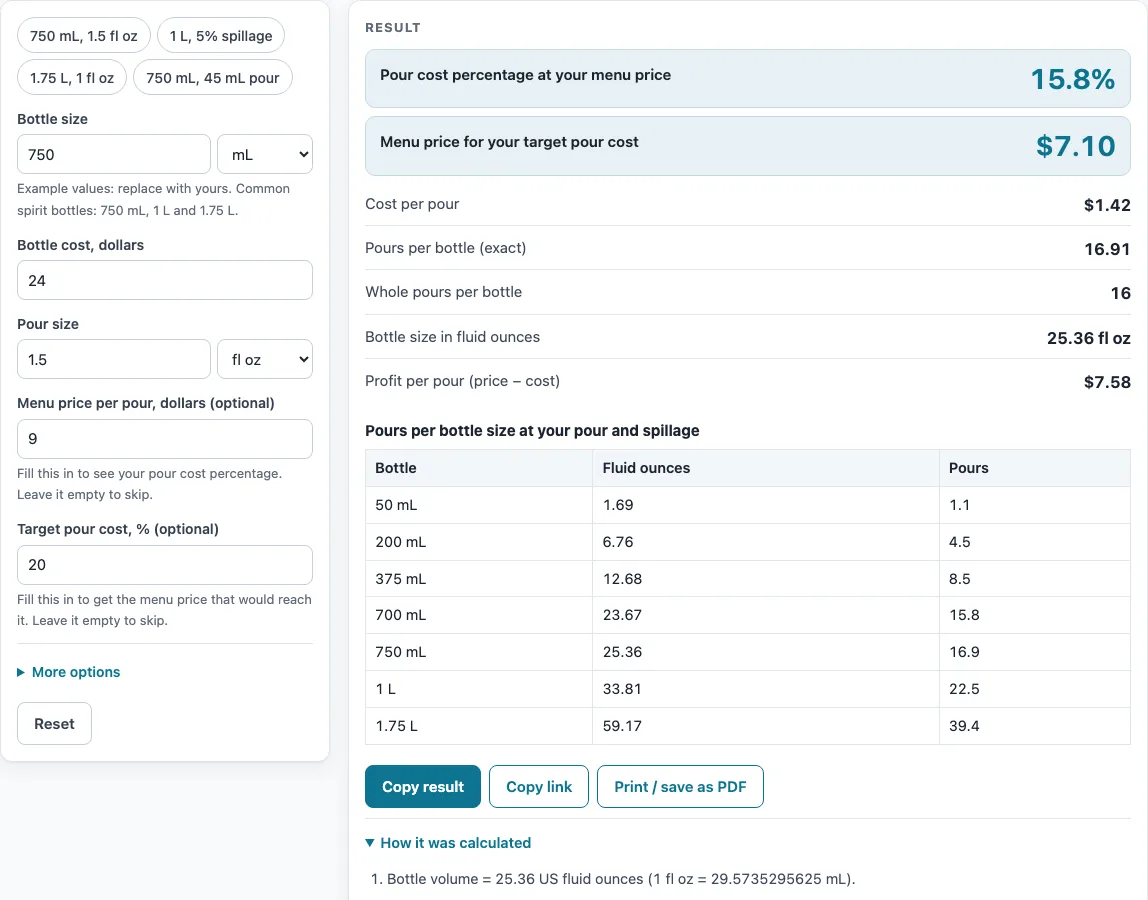Image resolution: width=1148 pixels, height=900 pixels.
Task: Focus the Pour size input field
Action: pos(114,360)
